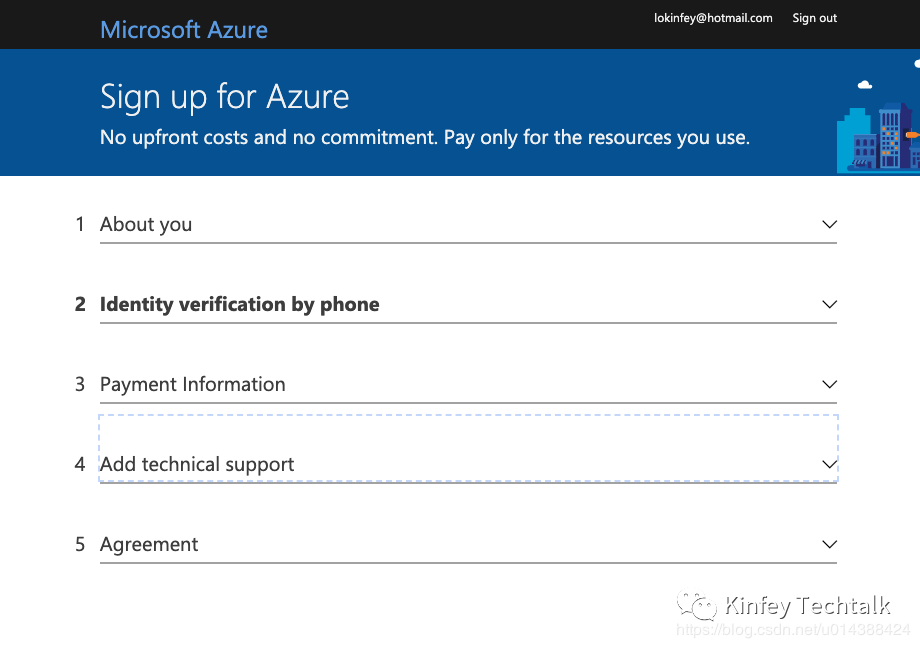
Task: Click the blog.csdn.net URL text
Action: pos(793,630)
